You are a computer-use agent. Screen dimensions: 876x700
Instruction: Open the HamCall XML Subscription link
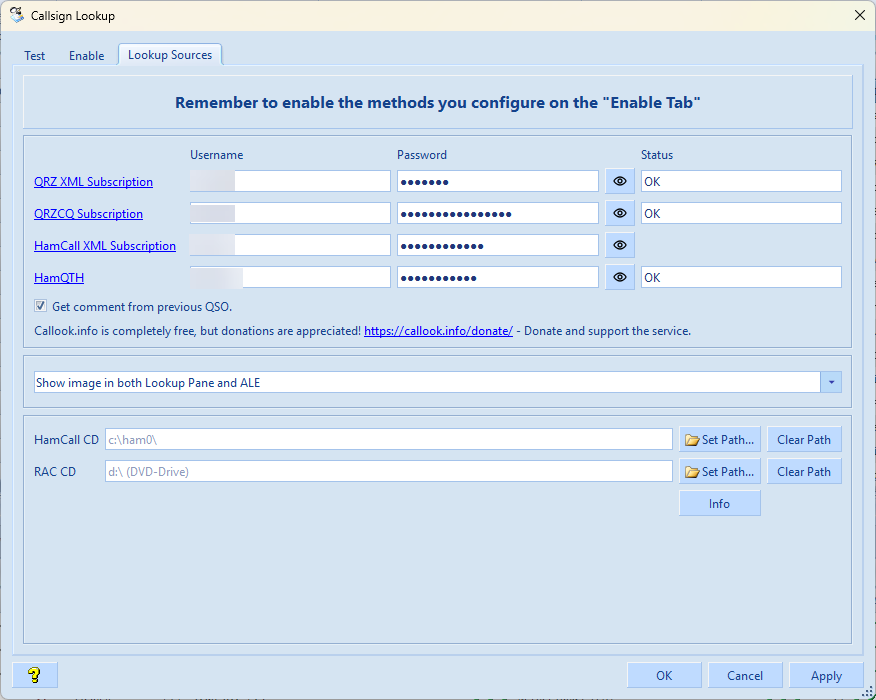tap(105, 246)
